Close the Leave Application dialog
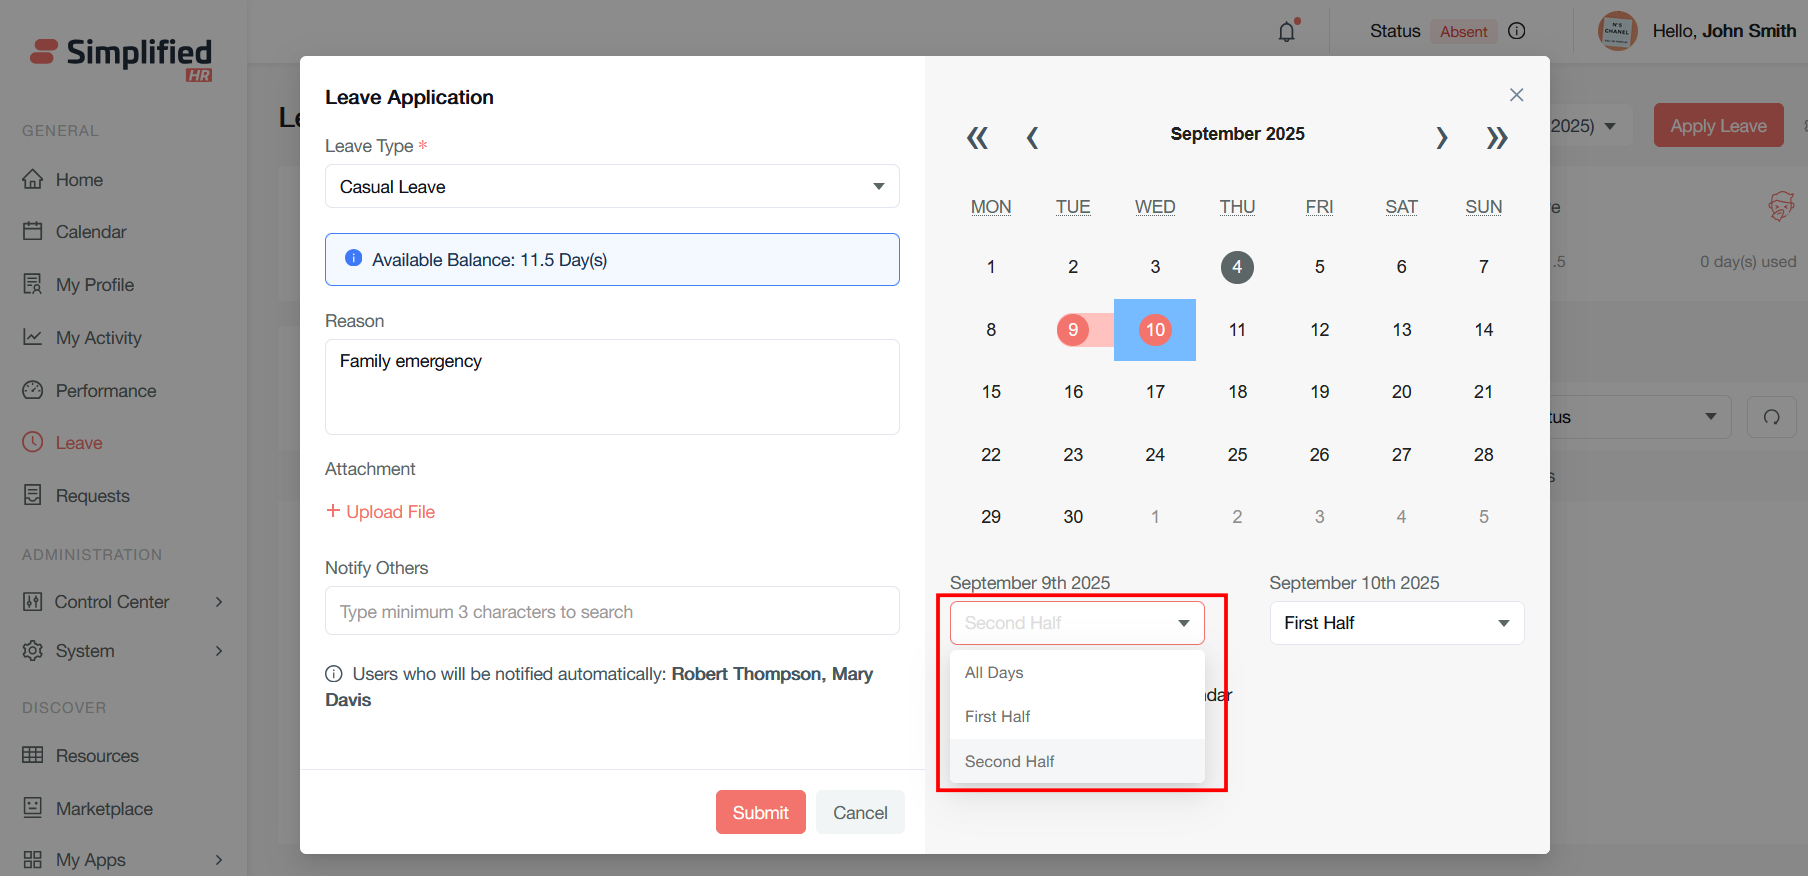Viewport: 1808px width, 876px height. (1516, 95)
